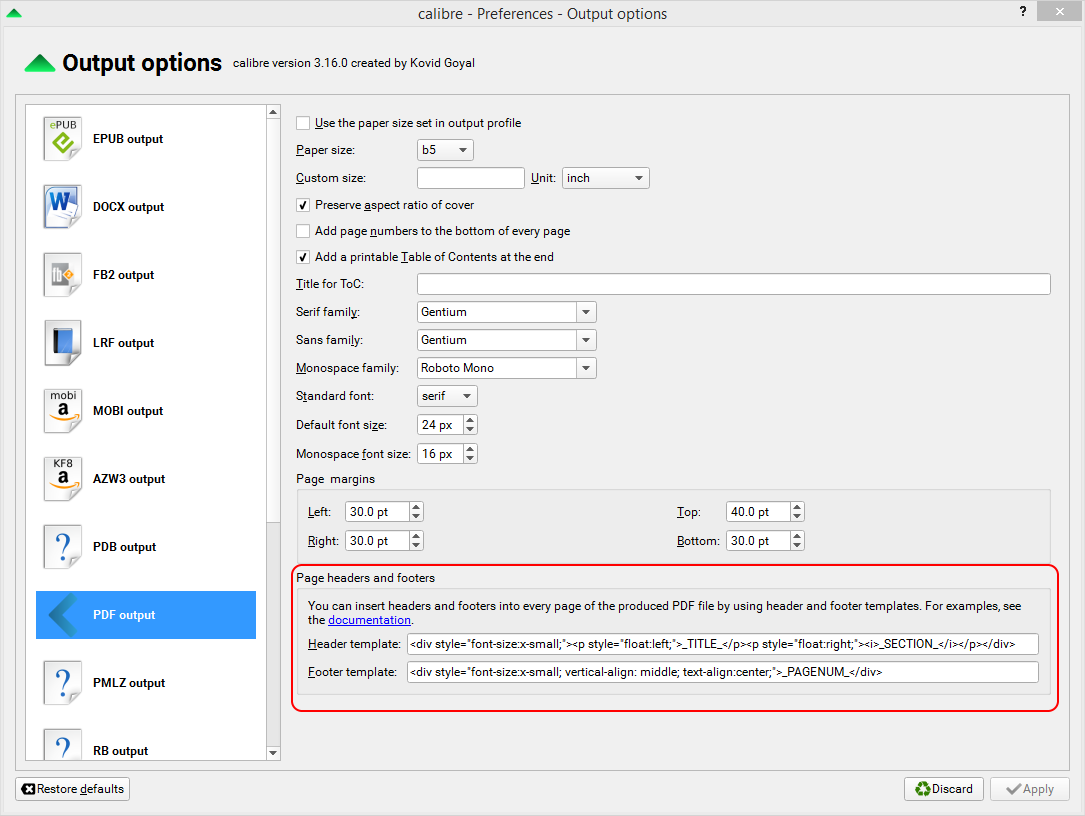The height and width of the screenshot is (816, 1085).
Task: Click the 'Page margins' label
Action: [x=336, y=480]
